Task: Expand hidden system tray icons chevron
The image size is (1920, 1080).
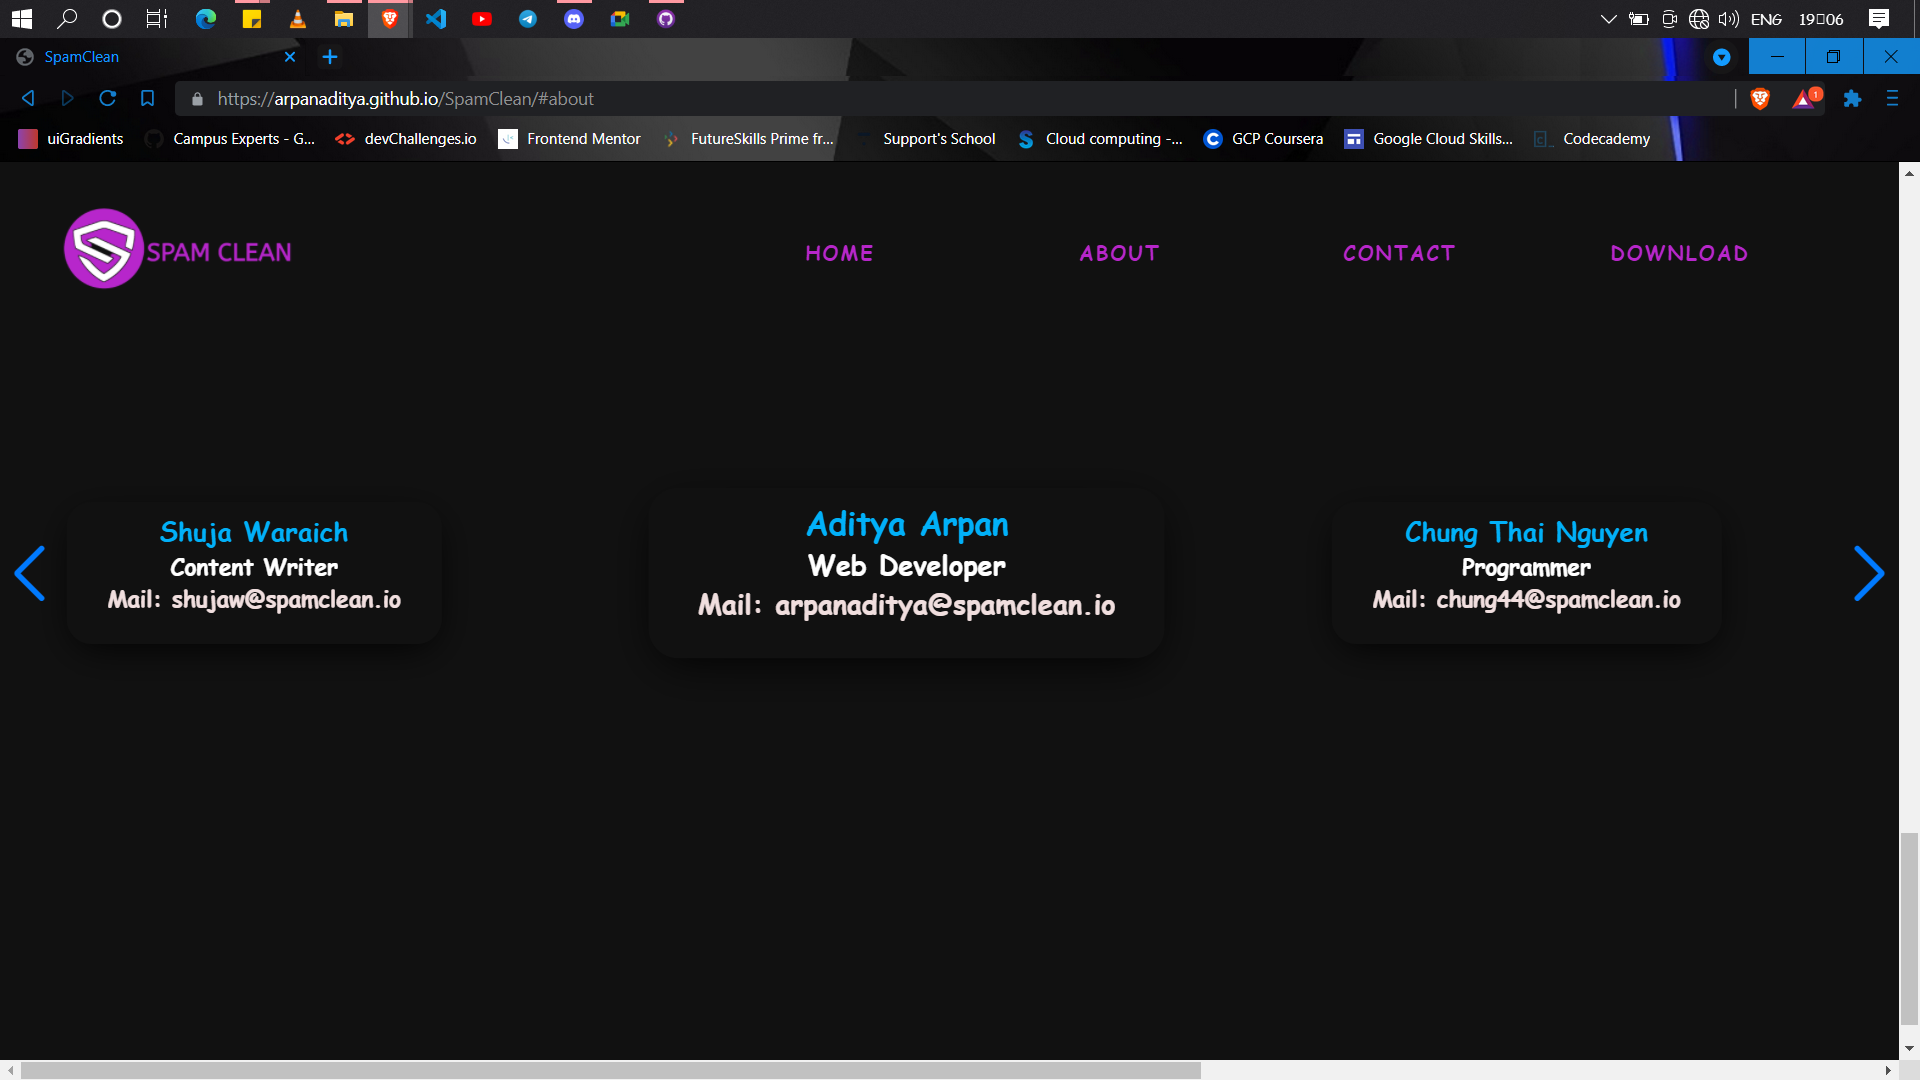Action: pyautogui.click(x=1608, y=18)
